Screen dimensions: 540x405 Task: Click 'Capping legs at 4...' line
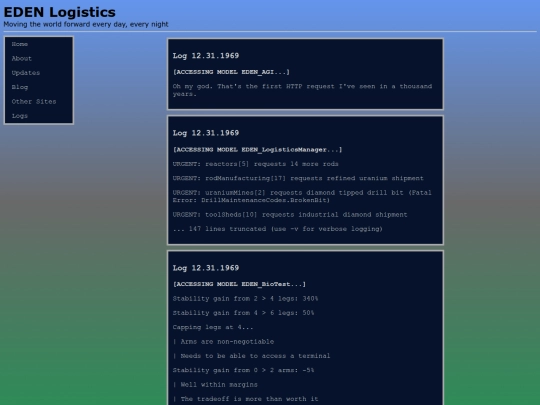[x=213, y=328]
